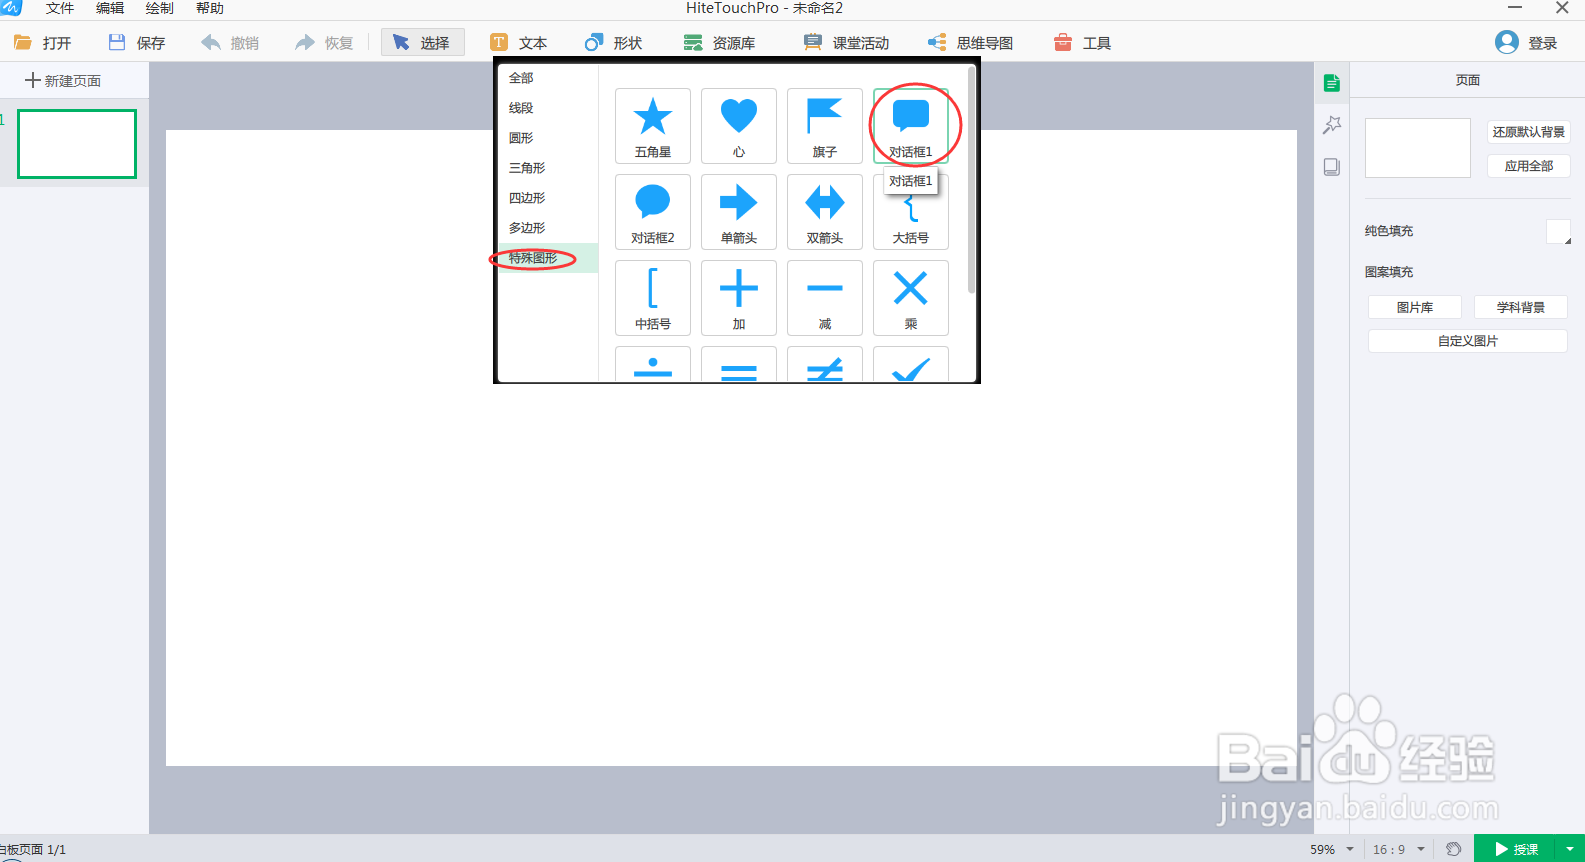
Task: Open the Help (帮助) menu
Action: [210, 8]
